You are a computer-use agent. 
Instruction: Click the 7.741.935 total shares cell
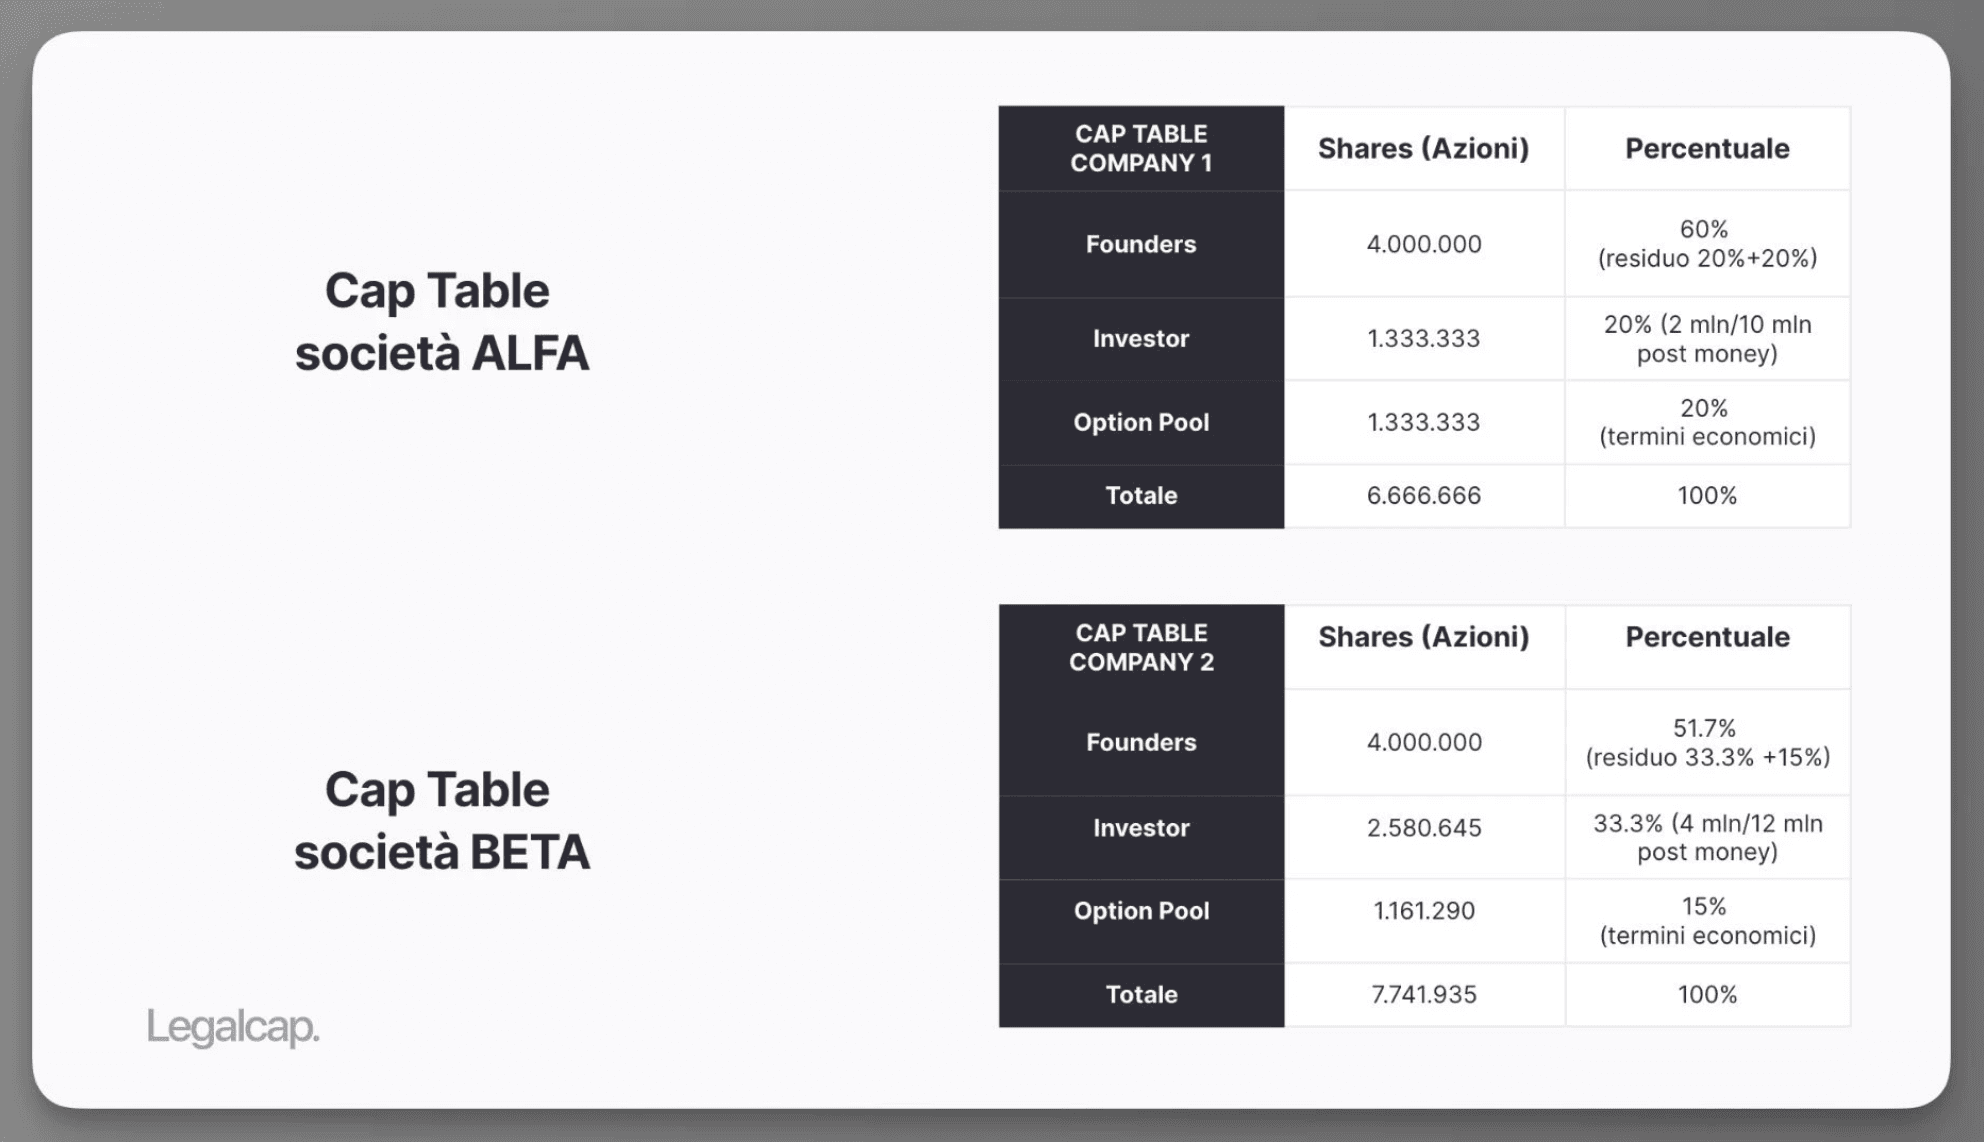(1423, 994)
